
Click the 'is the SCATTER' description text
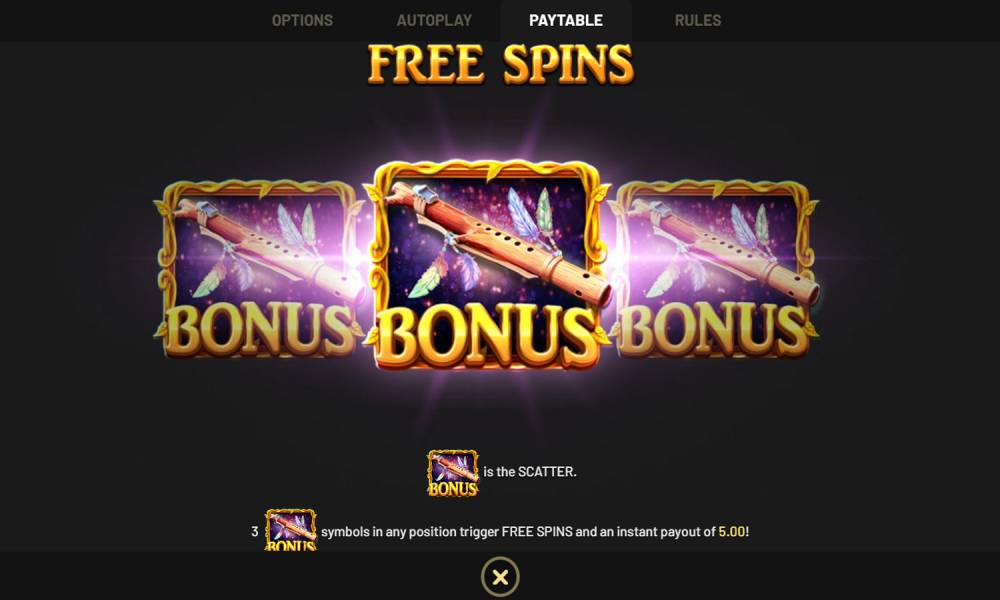529,472
